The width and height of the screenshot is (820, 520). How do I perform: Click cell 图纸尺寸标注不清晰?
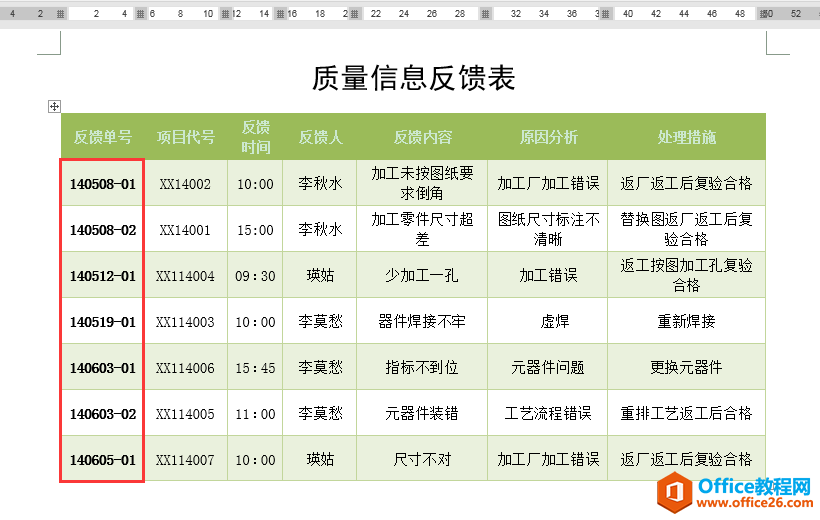[x=548, y=229]
